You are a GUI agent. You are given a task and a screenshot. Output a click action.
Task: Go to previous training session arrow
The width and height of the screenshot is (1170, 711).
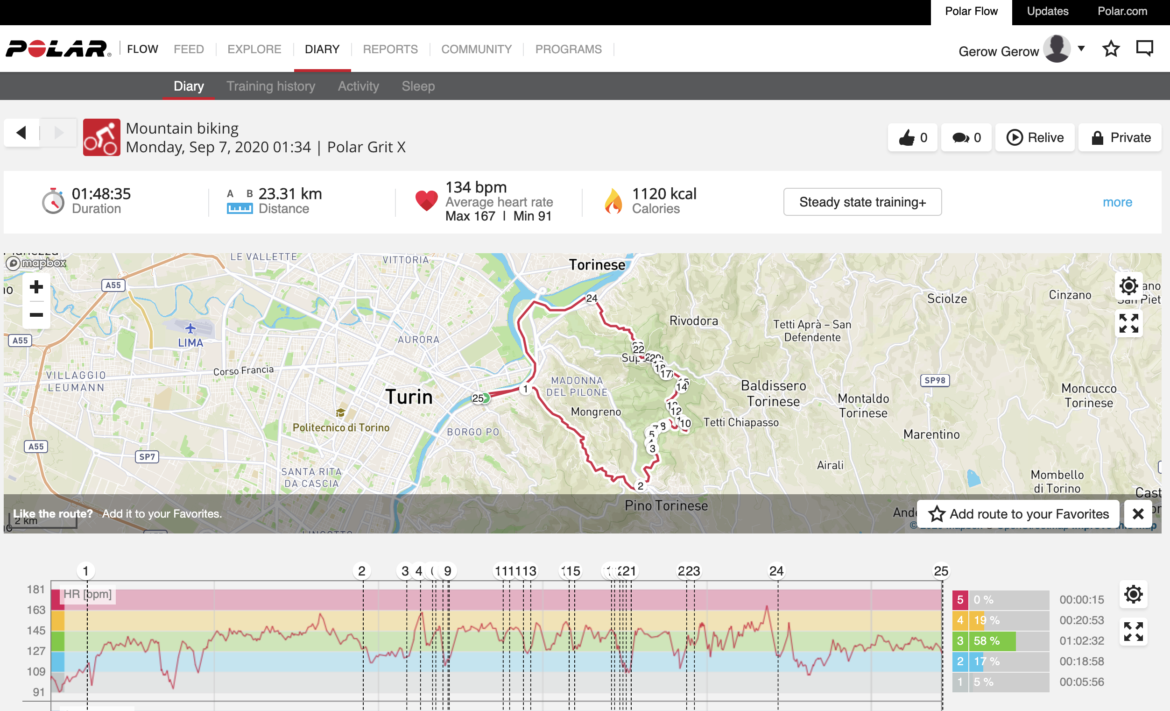click(21, 133)
